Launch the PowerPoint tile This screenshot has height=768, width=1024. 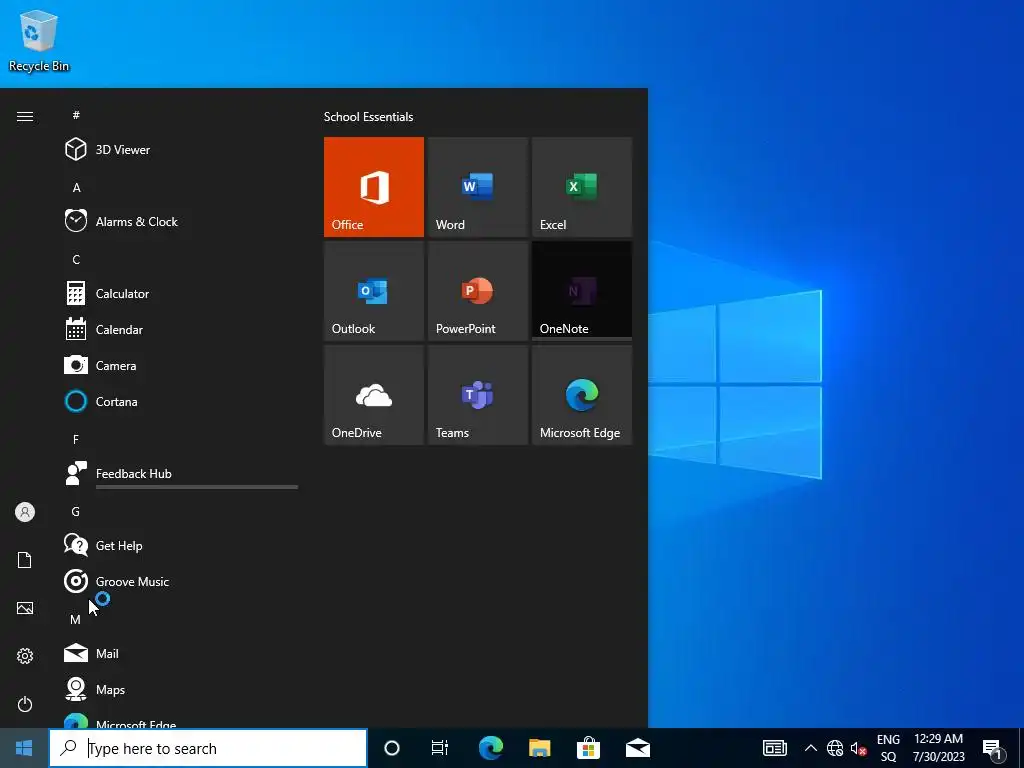(477, 291)
